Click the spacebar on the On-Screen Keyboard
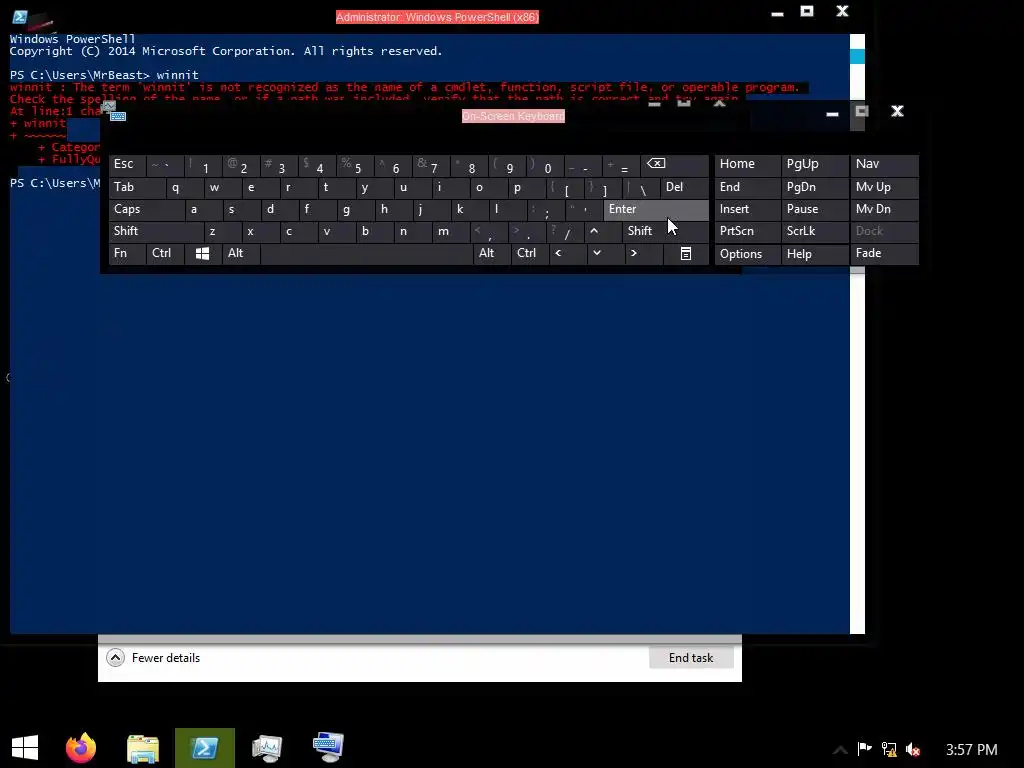This screenshot has height=768, width=1024. coord(366,253)
